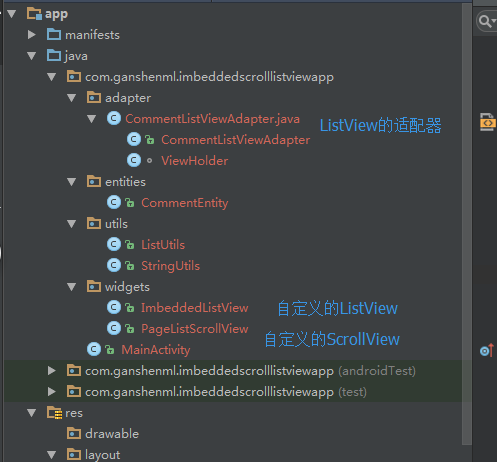This screenshot has height=462, width=497.
Task: Click the entities package folder icon
Action: point(94,181)
